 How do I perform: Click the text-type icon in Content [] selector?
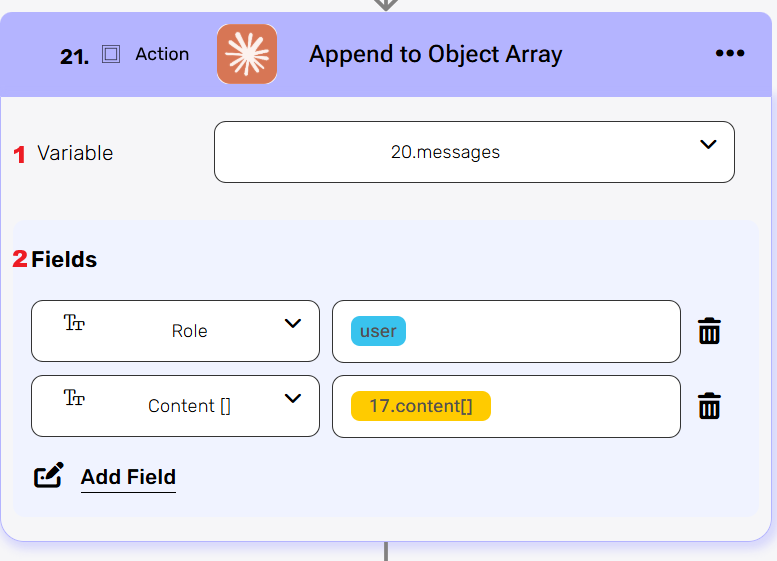coord(74,397)
